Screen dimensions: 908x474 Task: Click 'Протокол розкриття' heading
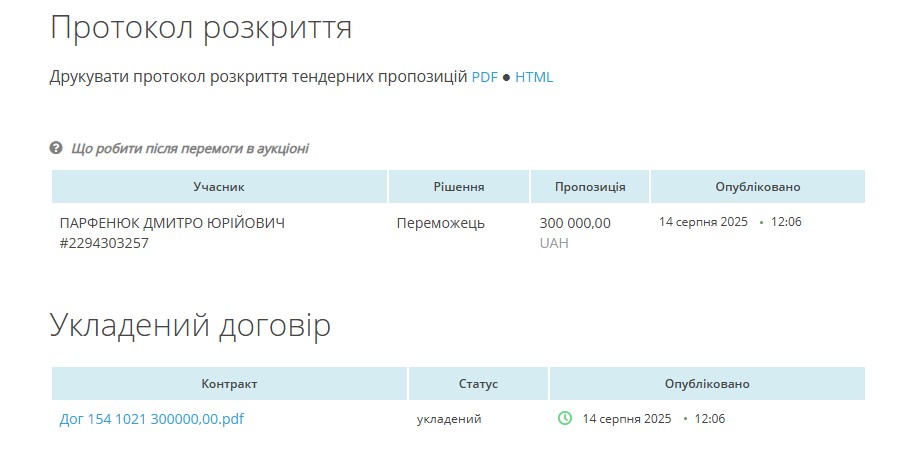[201, 28]
